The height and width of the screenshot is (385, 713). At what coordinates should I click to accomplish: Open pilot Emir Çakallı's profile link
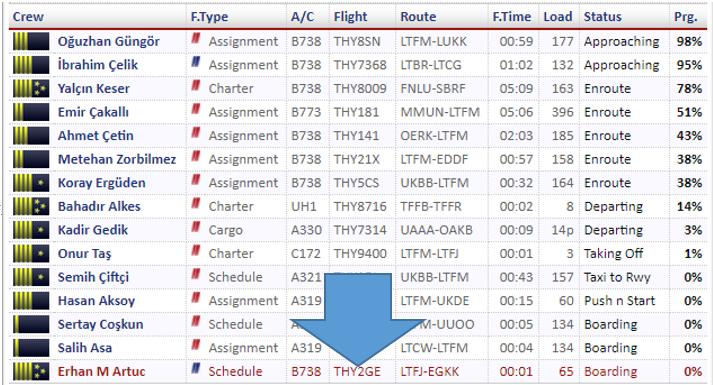[93, 112]
